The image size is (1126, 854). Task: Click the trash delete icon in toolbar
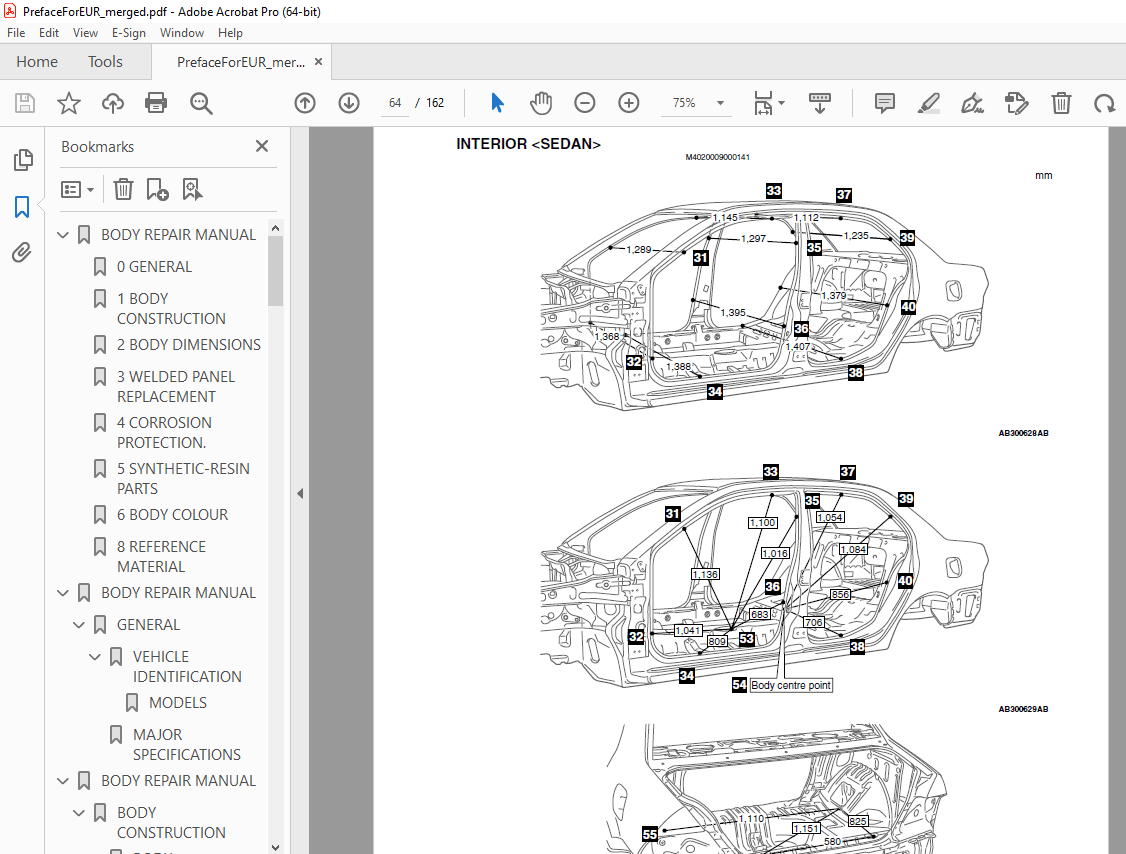coord(1061,103)
